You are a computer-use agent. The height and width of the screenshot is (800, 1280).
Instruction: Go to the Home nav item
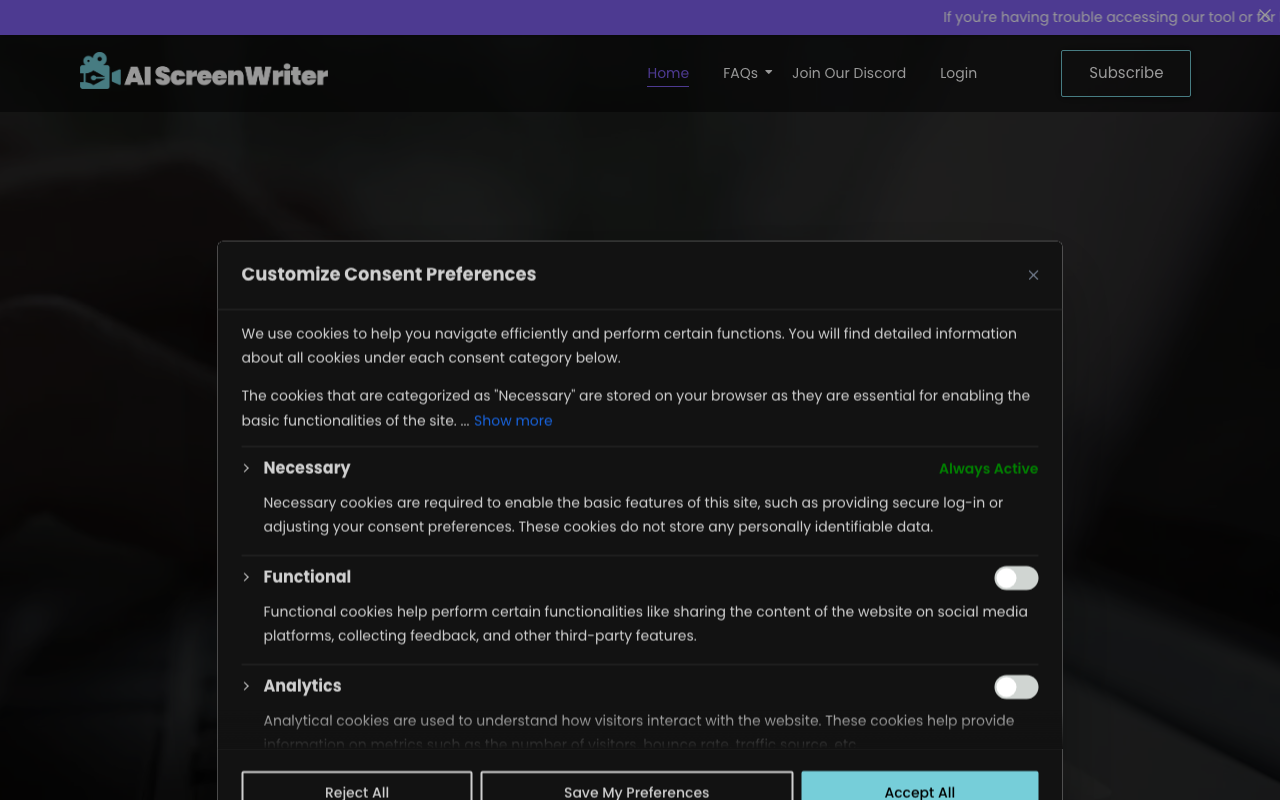click(x=668, y=73)
